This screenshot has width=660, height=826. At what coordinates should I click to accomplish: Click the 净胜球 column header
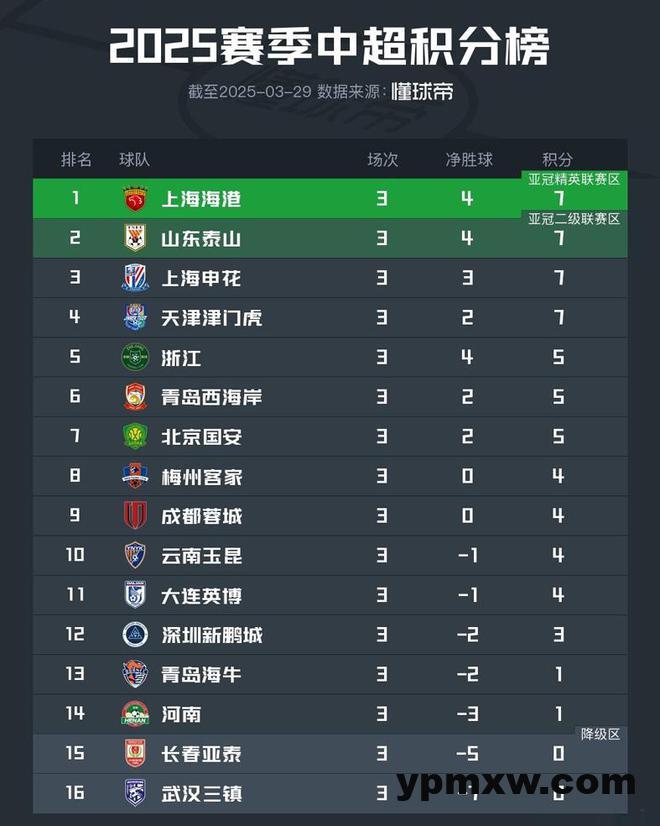pyautogui.click(x=469, y=160)
